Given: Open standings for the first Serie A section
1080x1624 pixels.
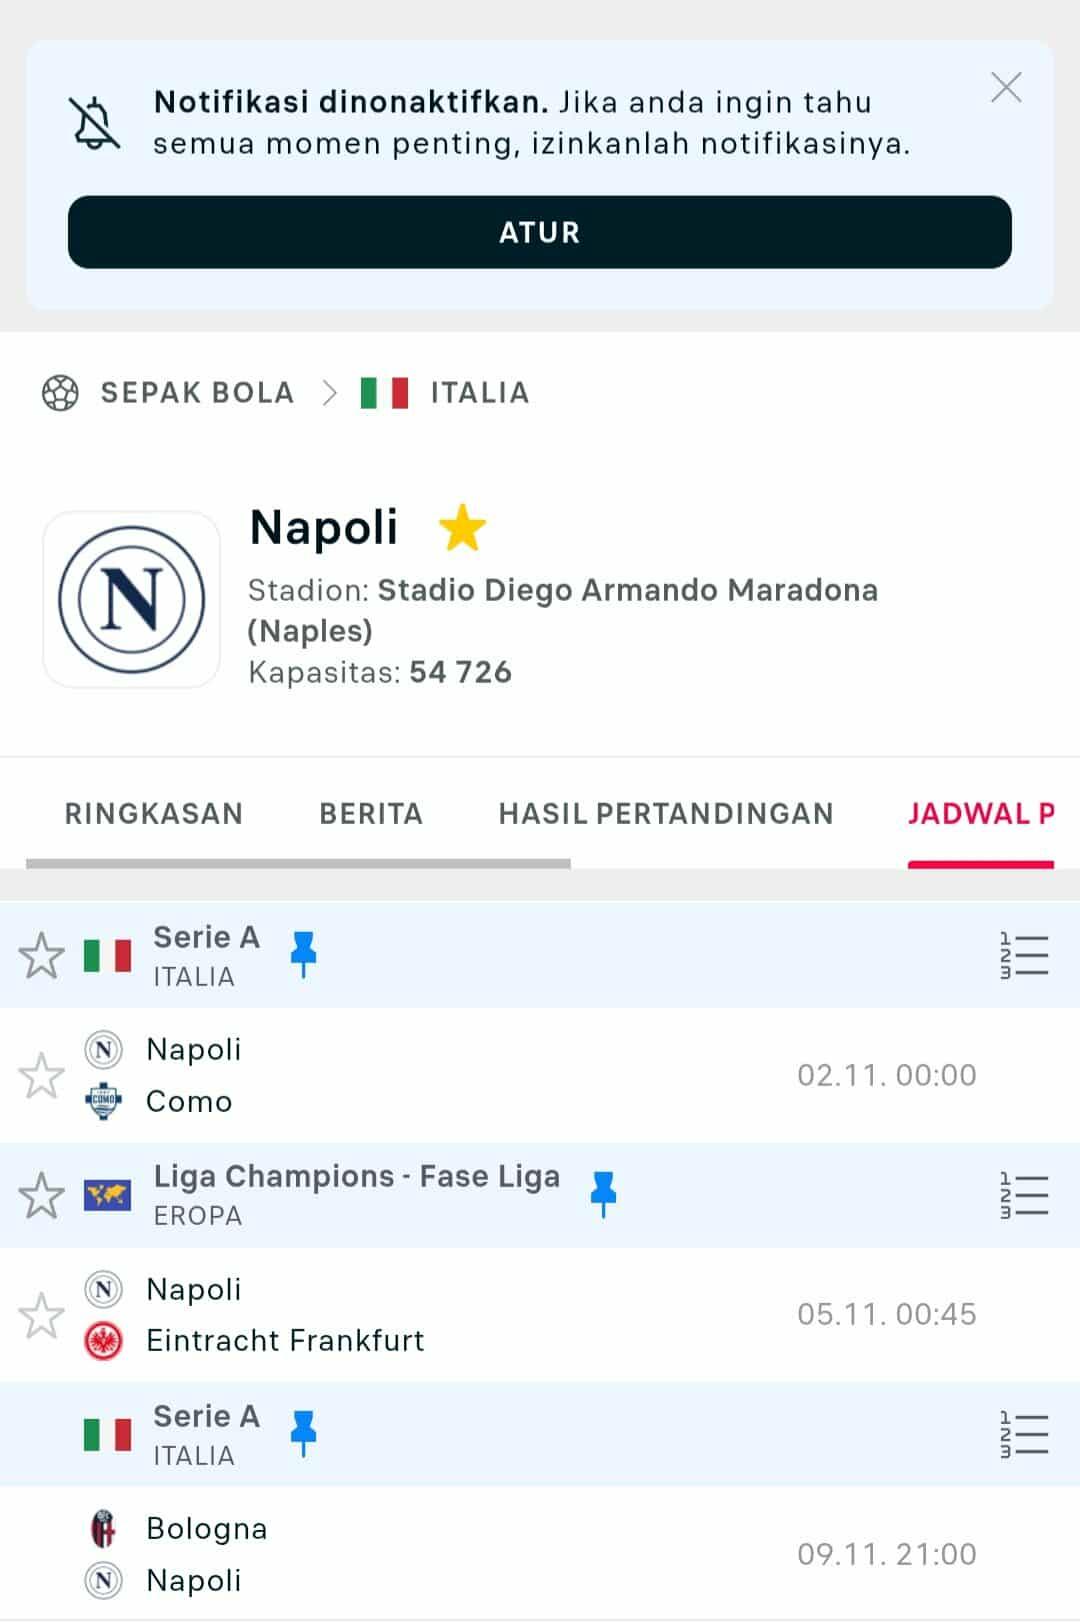Looking at the screenshot, I should tap(1024, 955).
